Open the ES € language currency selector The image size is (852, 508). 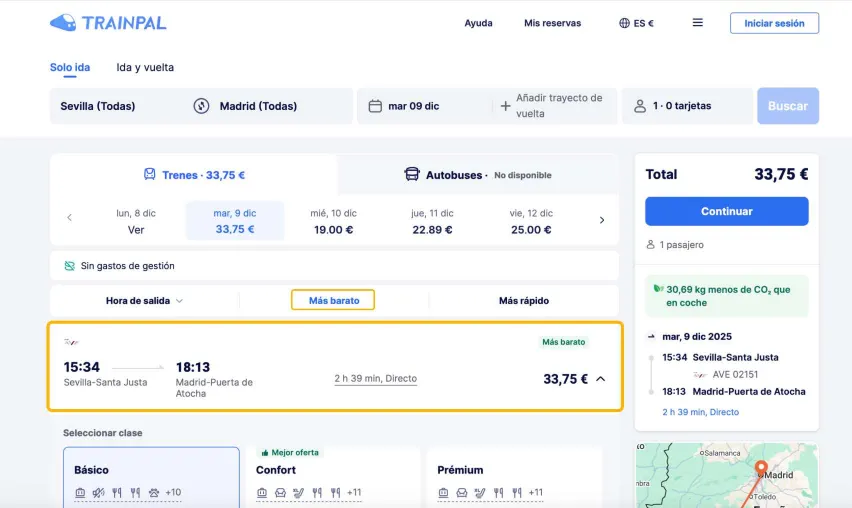tap(636, 23)
